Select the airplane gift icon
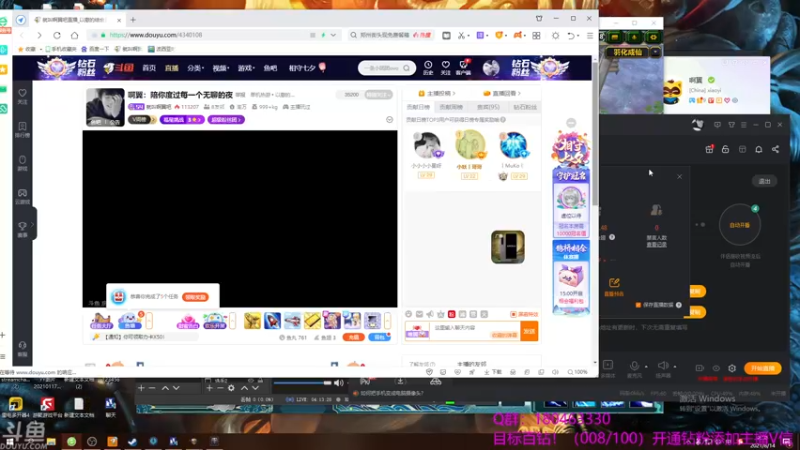The width and height of the screenshot is (800, 450). 292,321
